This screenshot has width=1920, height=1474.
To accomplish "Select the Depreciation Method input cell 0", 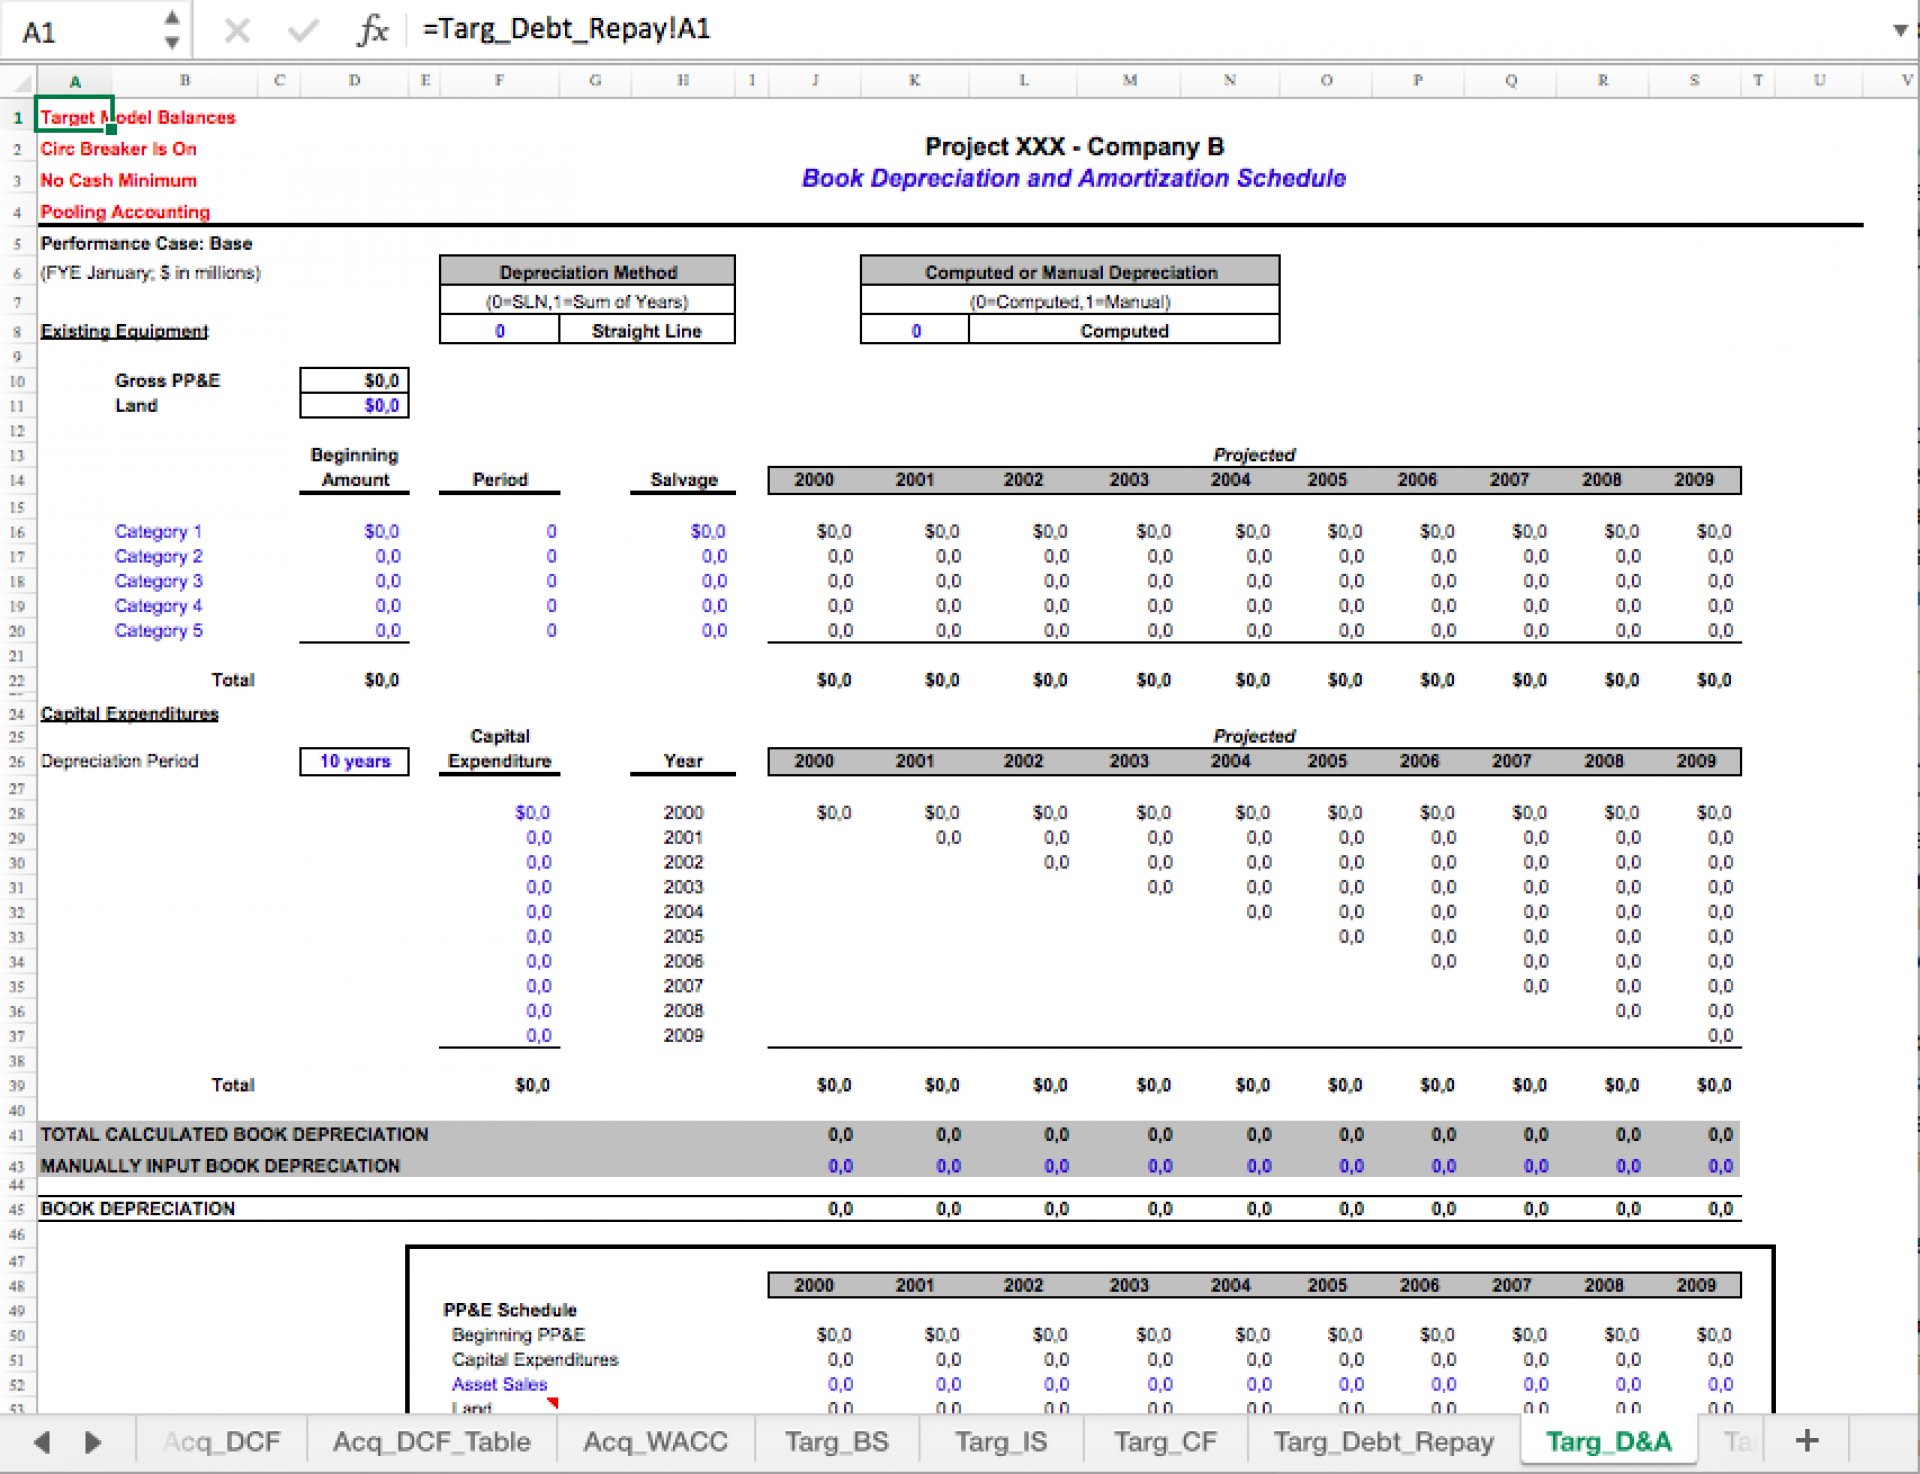I will [499, 331].
